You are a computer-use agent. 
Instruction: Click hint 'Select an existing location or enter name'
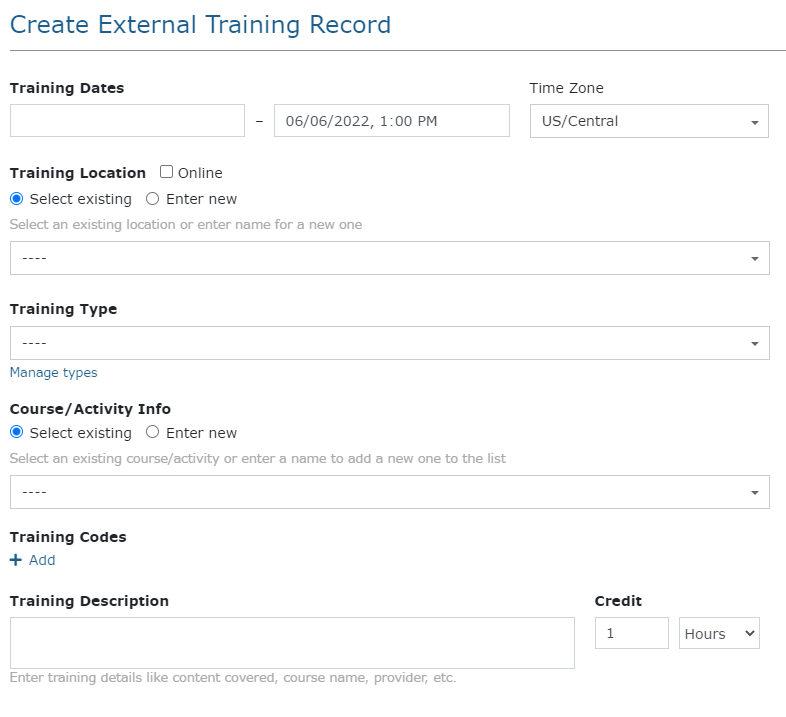(186, 224)
